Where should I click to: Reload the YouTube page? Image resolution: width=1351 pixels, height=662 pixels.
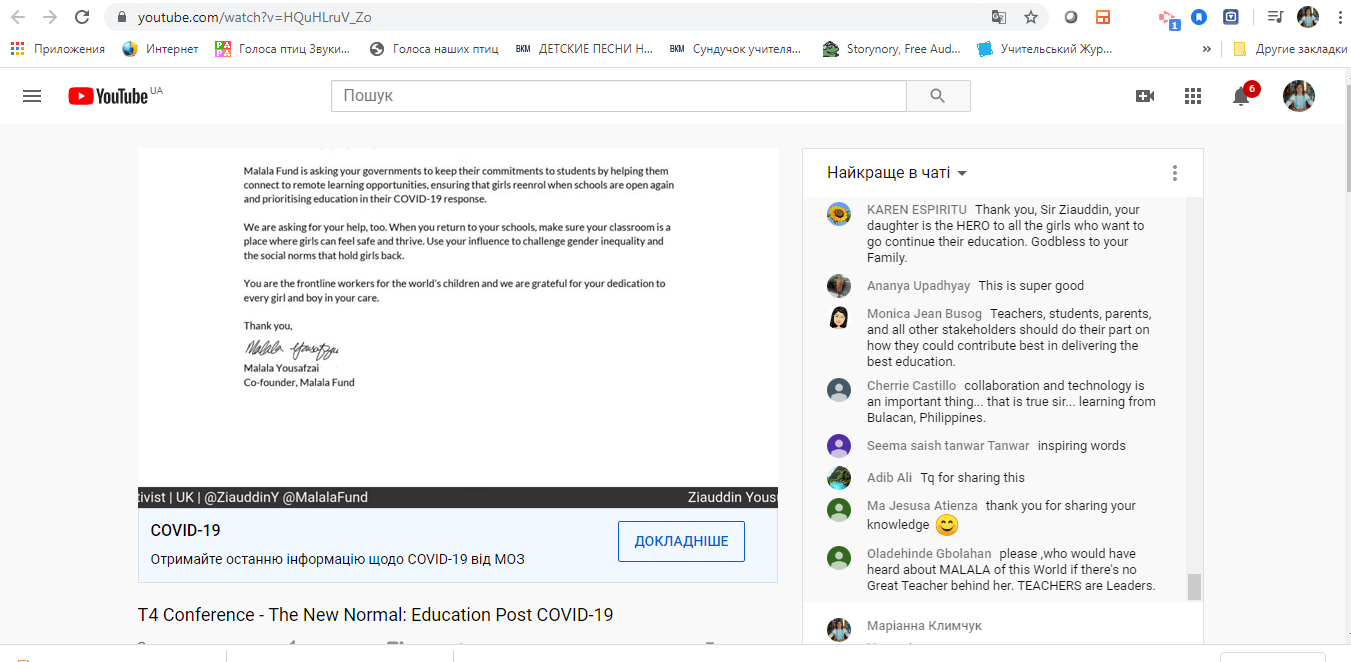pyautogui.click(x=83, y=17)
